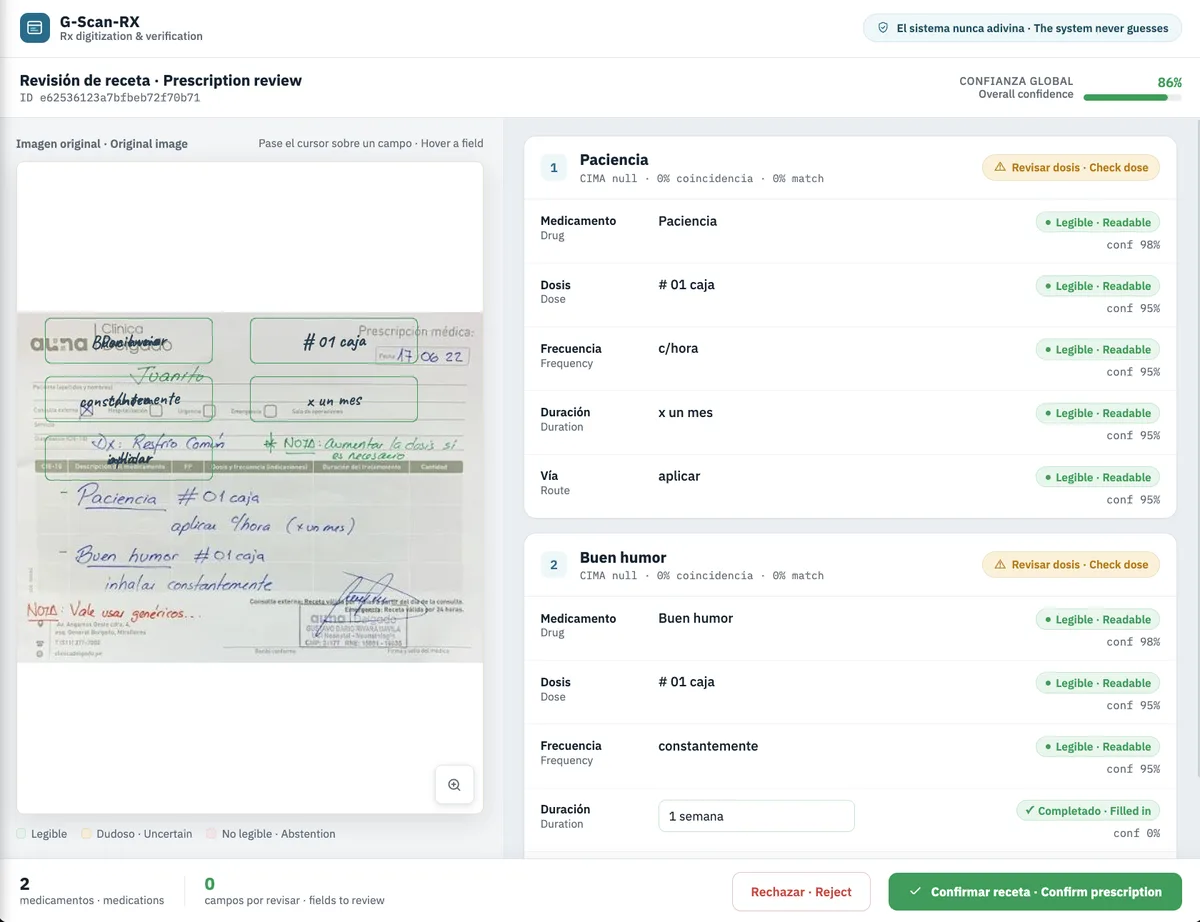Click Buen humor's "Revisar dosis · Check dose" warning badge
The image size is (1200, 922).
[1071, 565]
